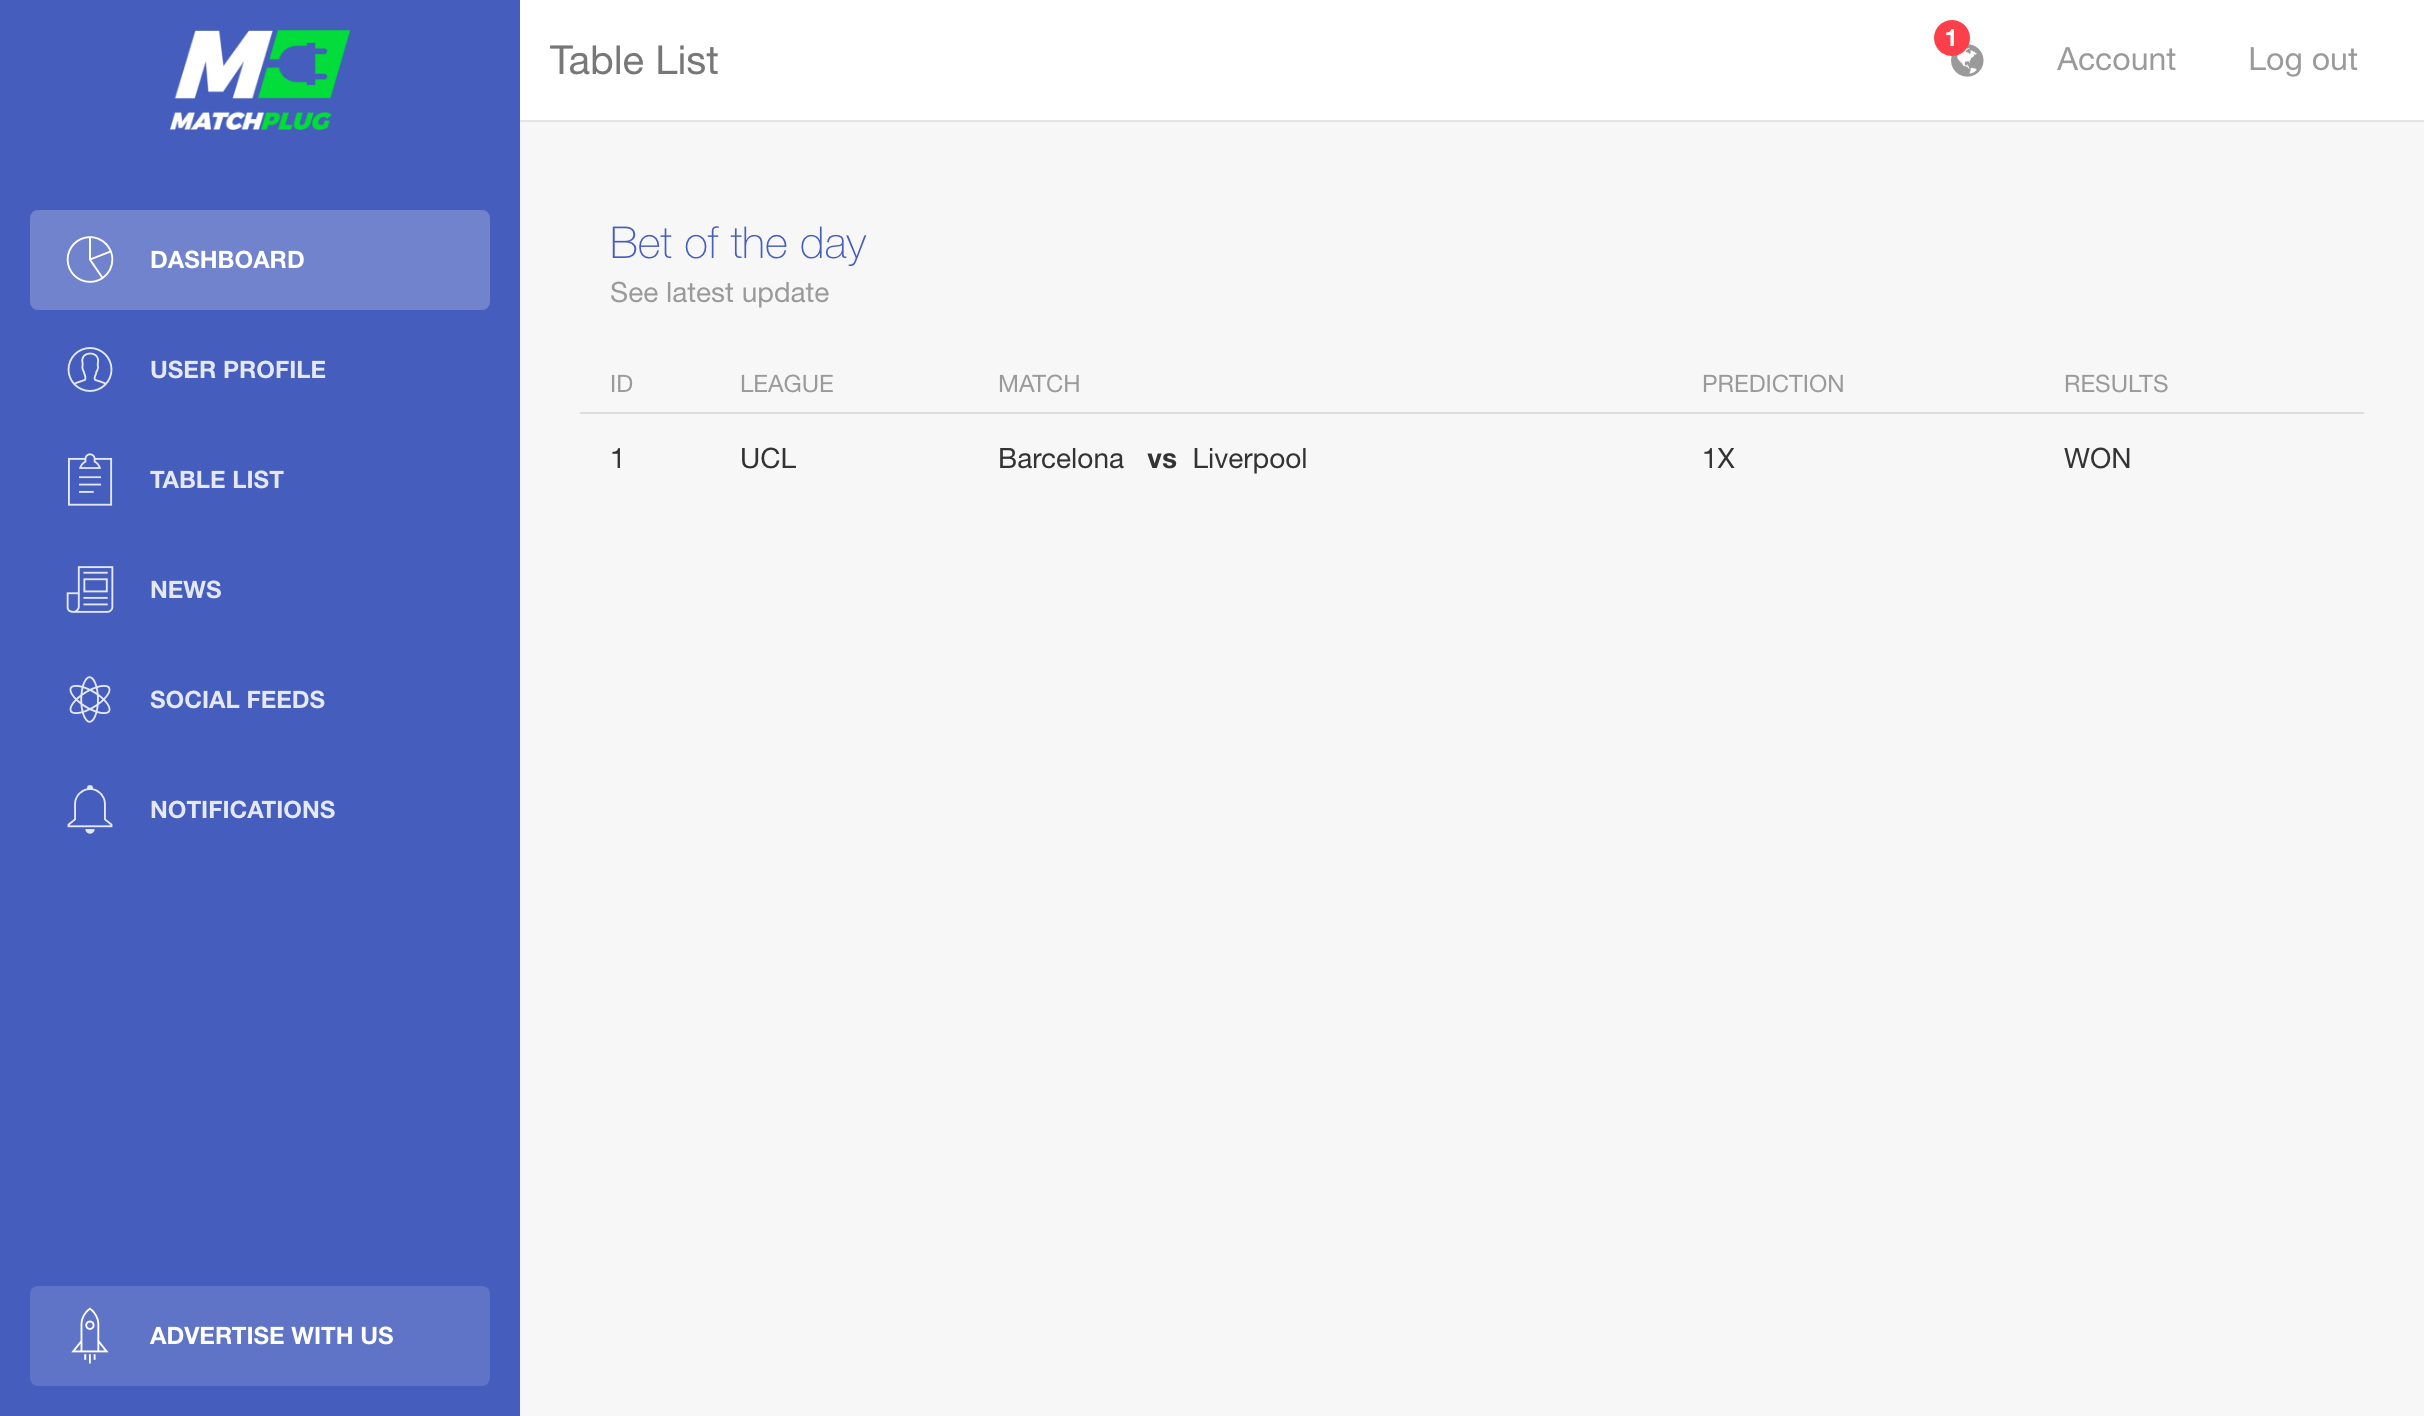The height and width of the screenshot is (1416, 2424).
Task: Click the Notifications bell icon
Action: 90,810
